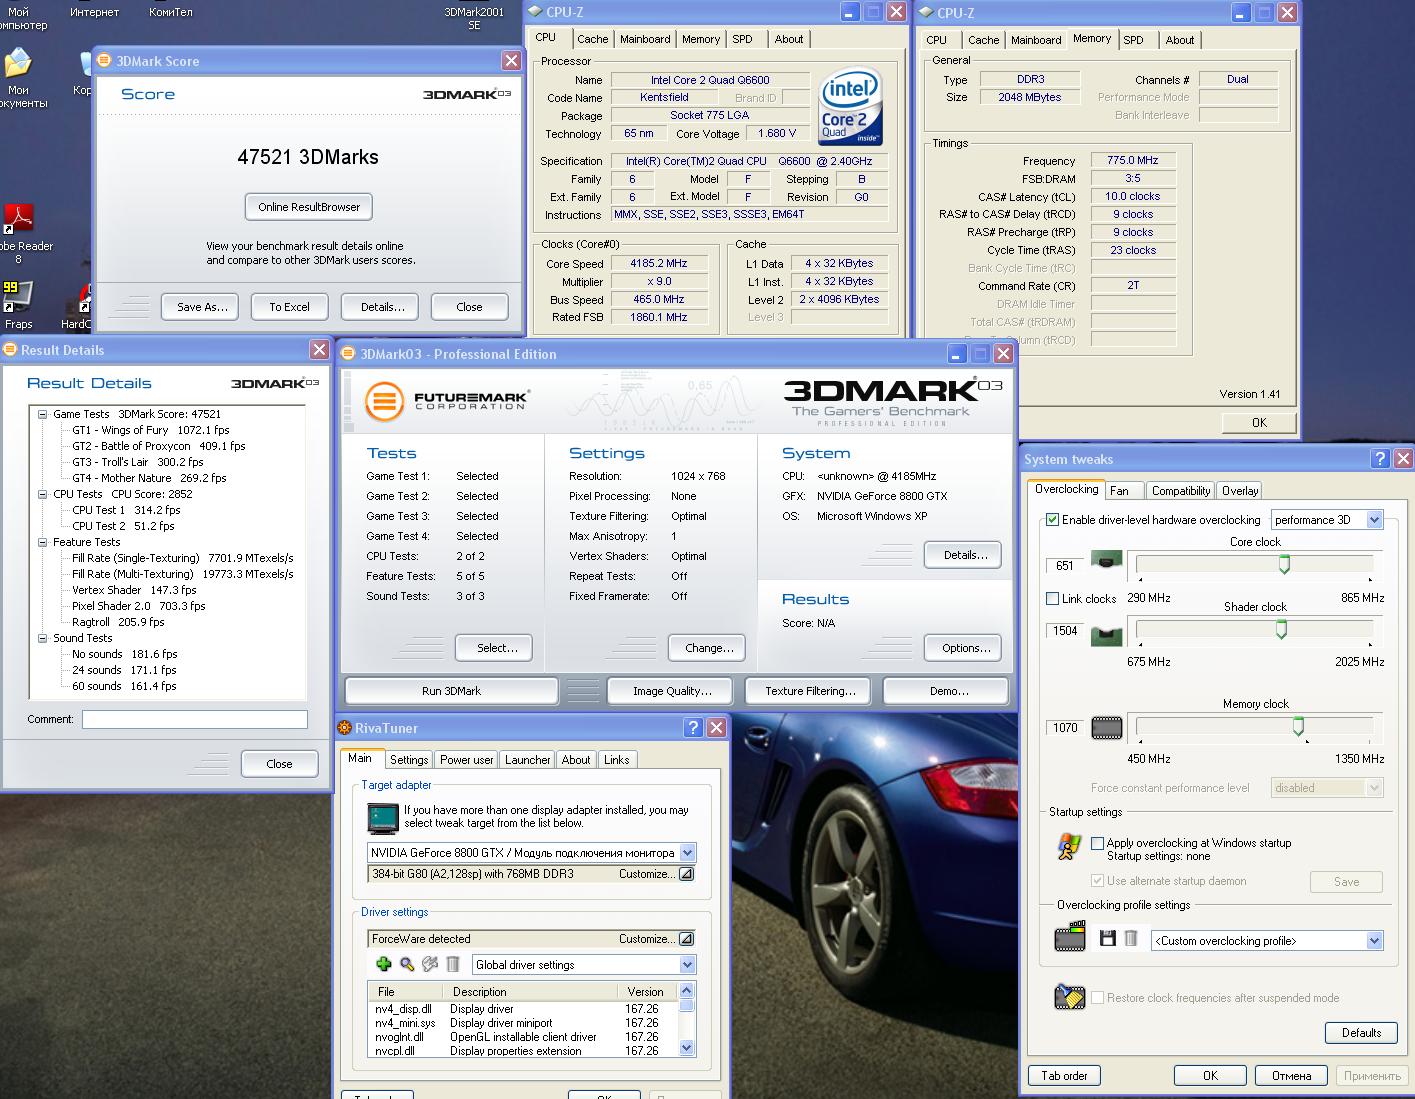
Task: Collapse the Game Tests tree node
Action: (x=43, y=414)
